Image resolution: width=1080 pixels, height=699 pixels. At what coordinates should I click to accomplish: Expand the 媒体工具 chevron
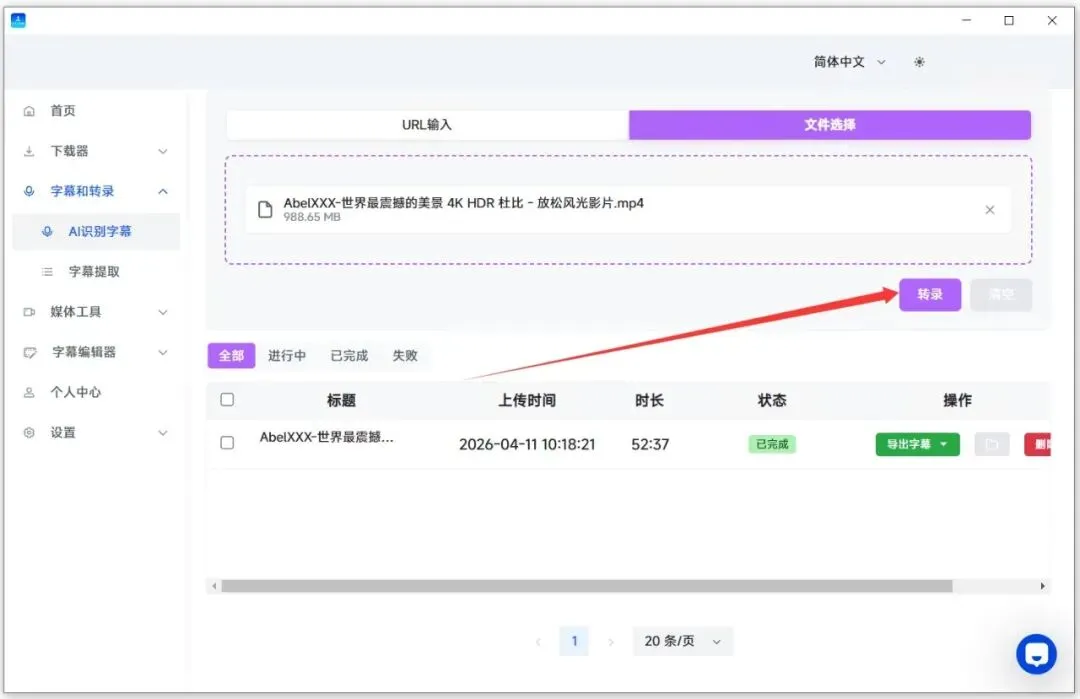pos(163,312)
